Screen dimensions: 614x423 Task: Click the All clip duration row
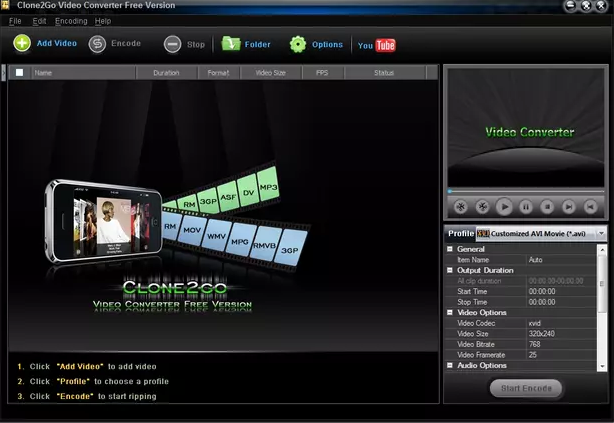(521, 281)
